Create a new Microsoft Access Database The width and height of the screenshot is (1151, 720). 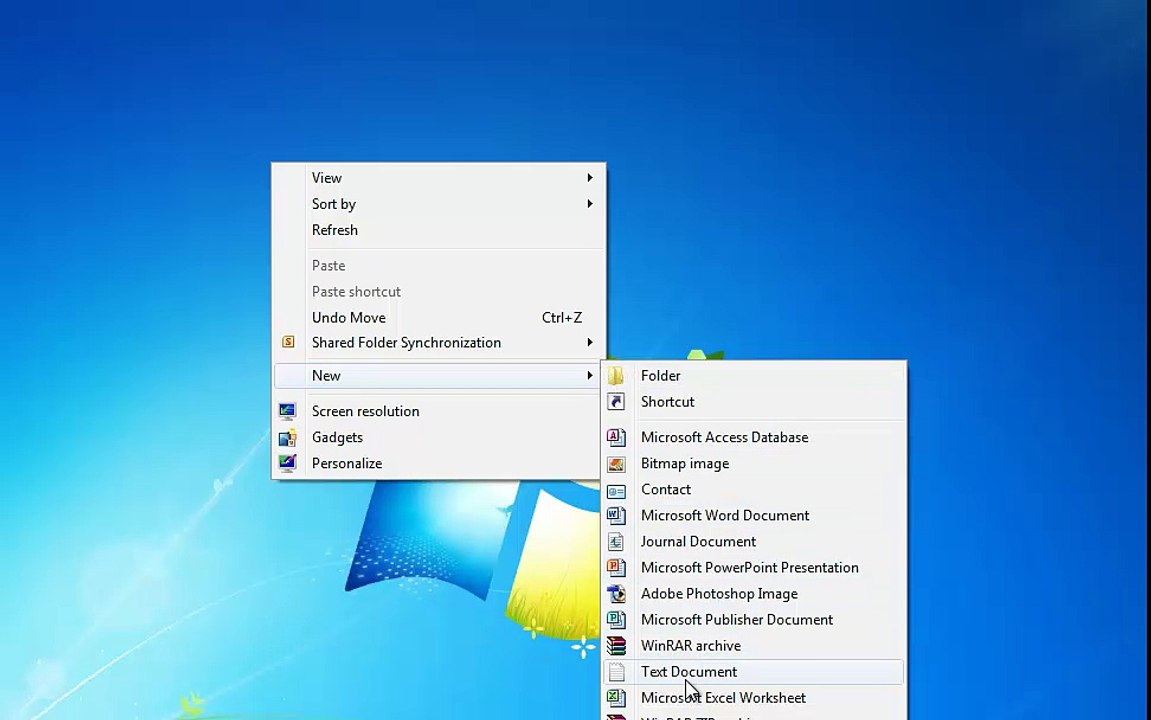tap(754, 437)
